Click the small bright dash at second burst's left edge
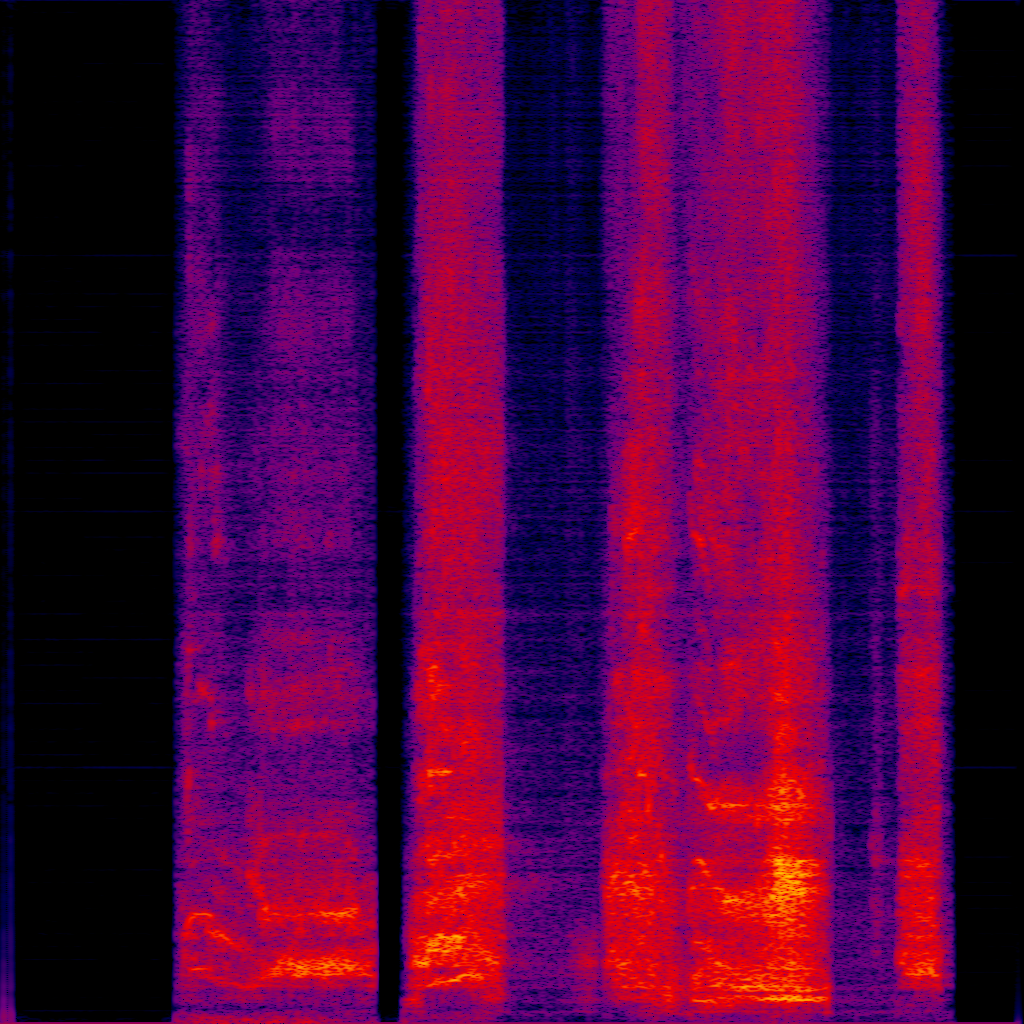 (x=438, y=772)
